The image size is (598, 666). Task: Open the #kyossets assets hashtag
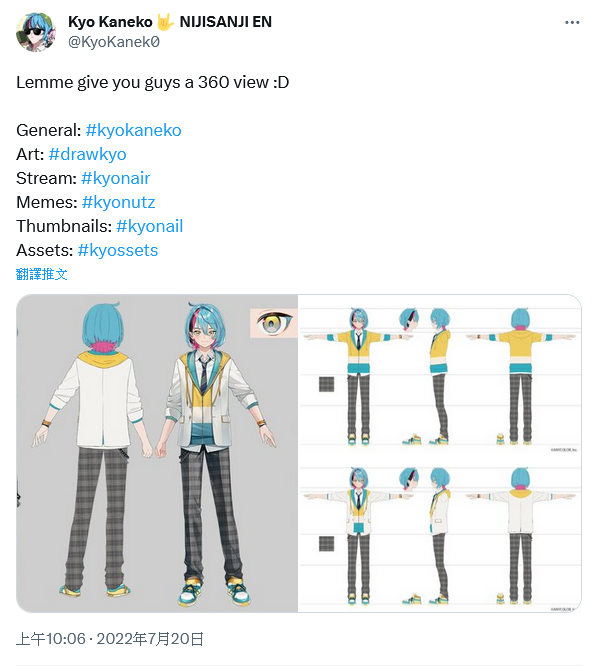(118, 251)
